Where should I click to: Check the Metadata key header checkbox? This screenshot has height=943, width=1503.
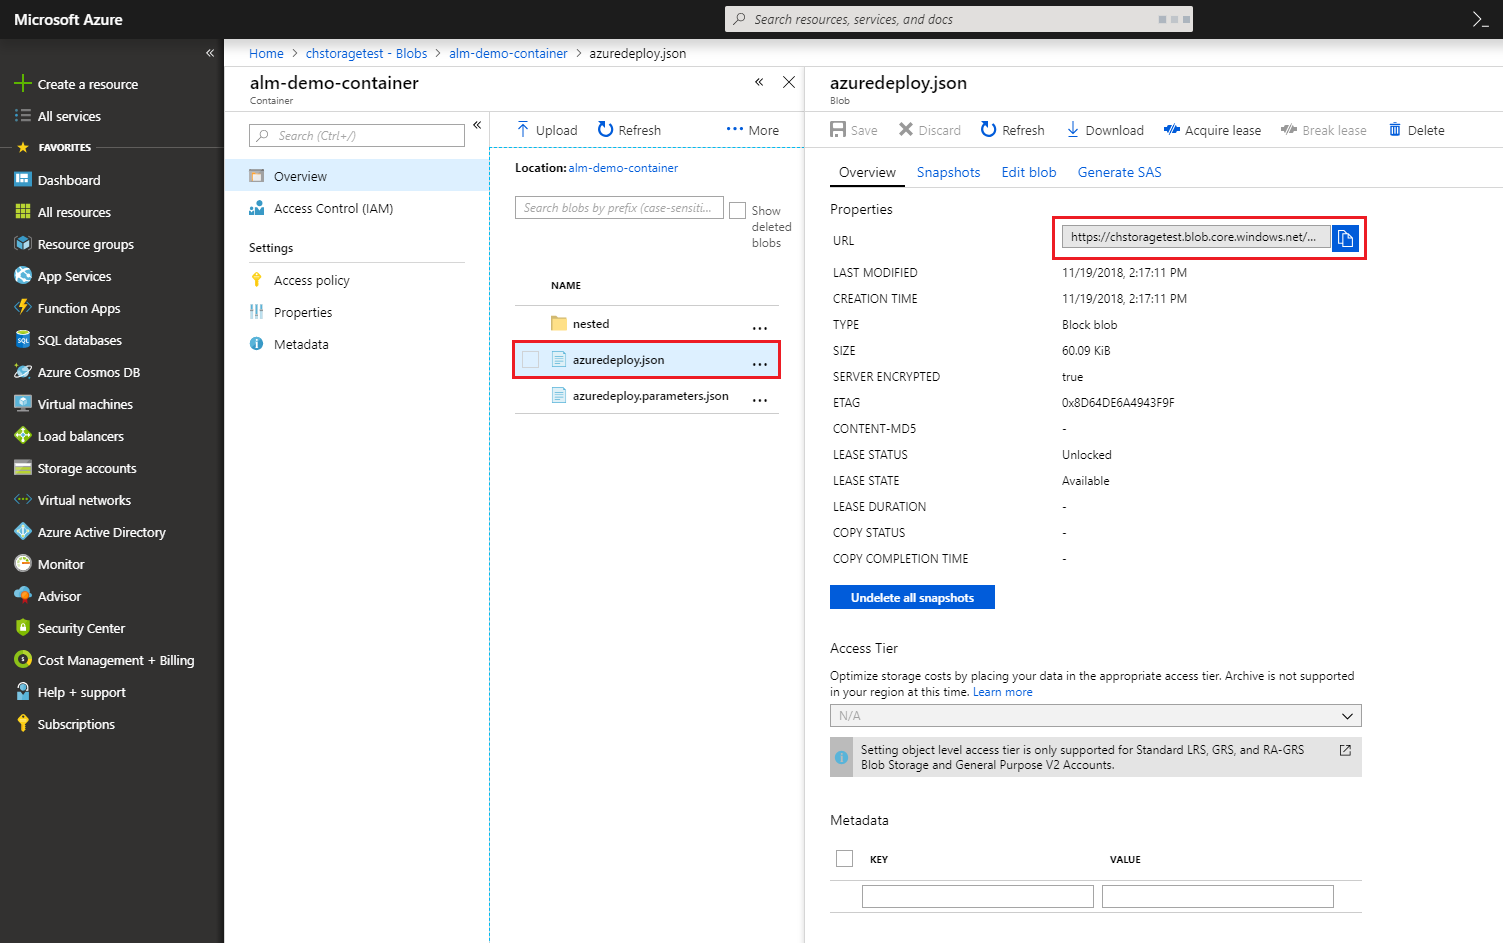pyautogui.click(x=844, y=859)
